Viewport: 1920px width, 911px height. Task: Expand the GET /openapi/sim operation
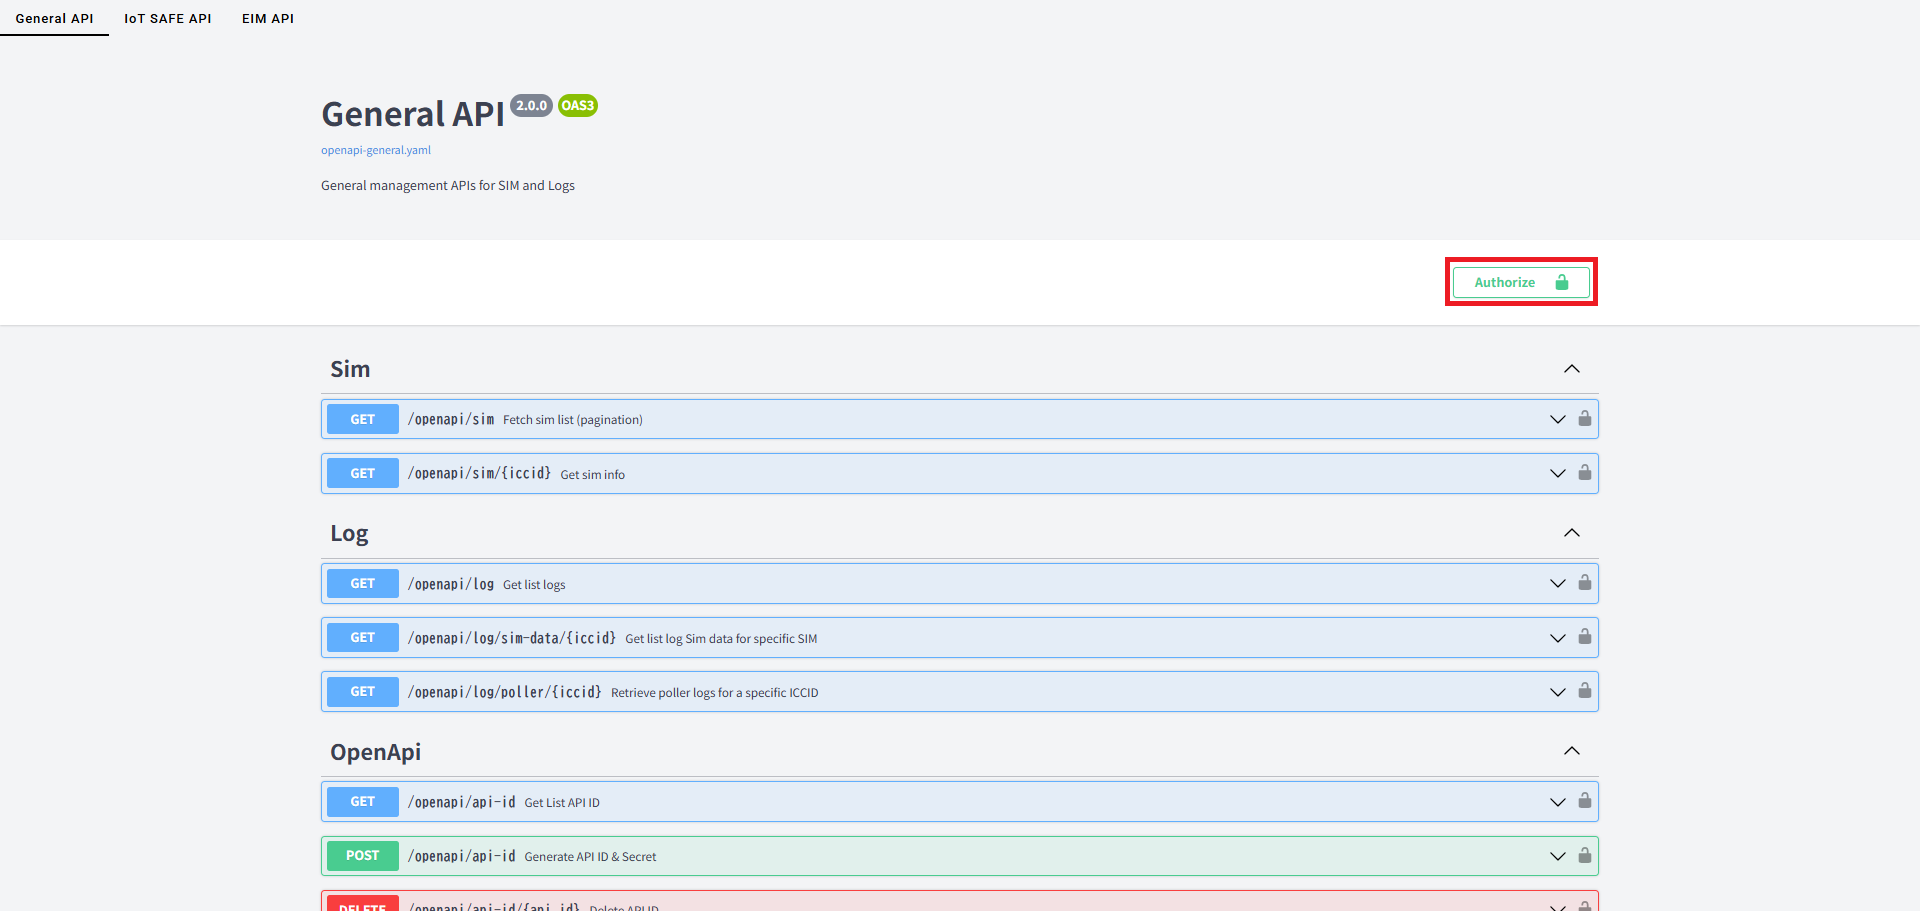pos(1557,419)
